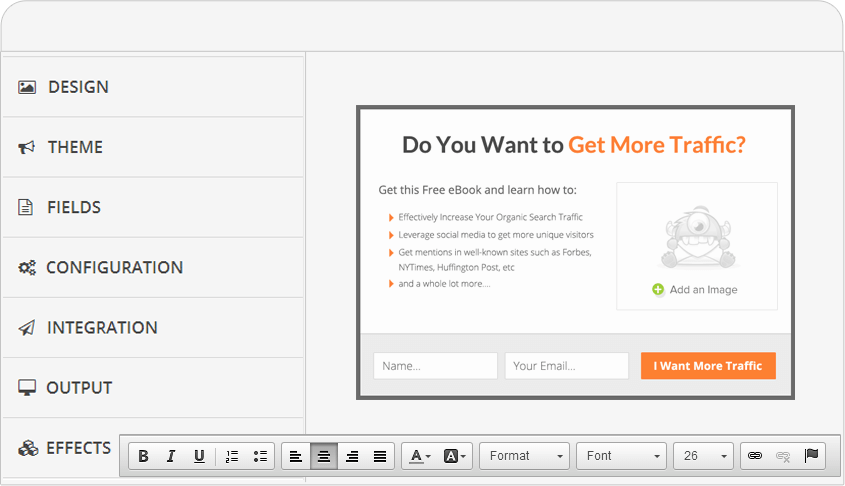Insert a numbered list
Viewport: 845px width, 486px height.
(232, 456)
